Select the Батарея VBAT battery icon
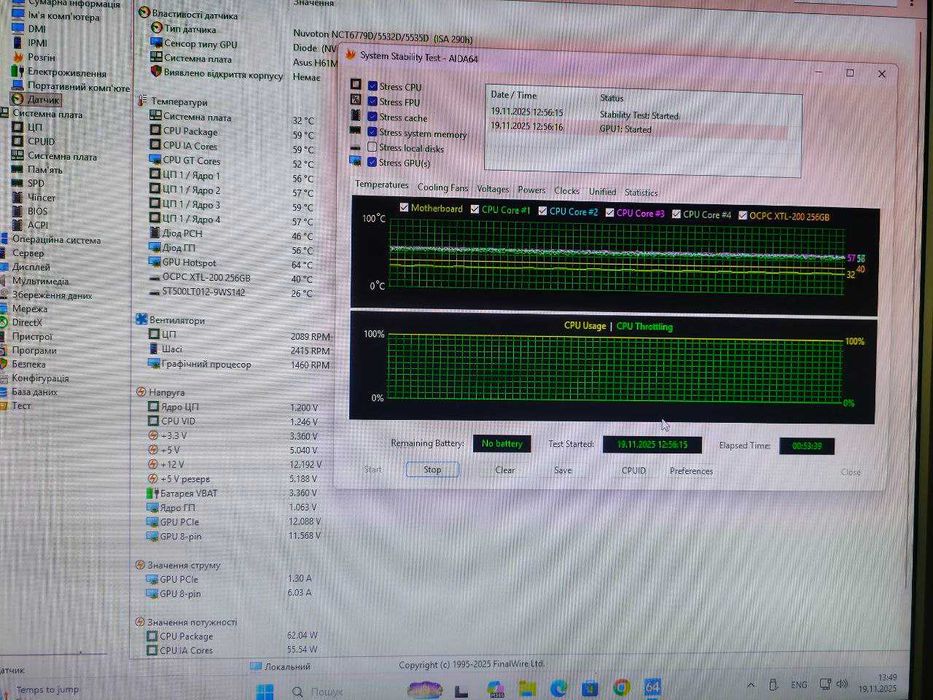This screenshot has width=933, height=700. pyautogui.click(x=152, y=493)
